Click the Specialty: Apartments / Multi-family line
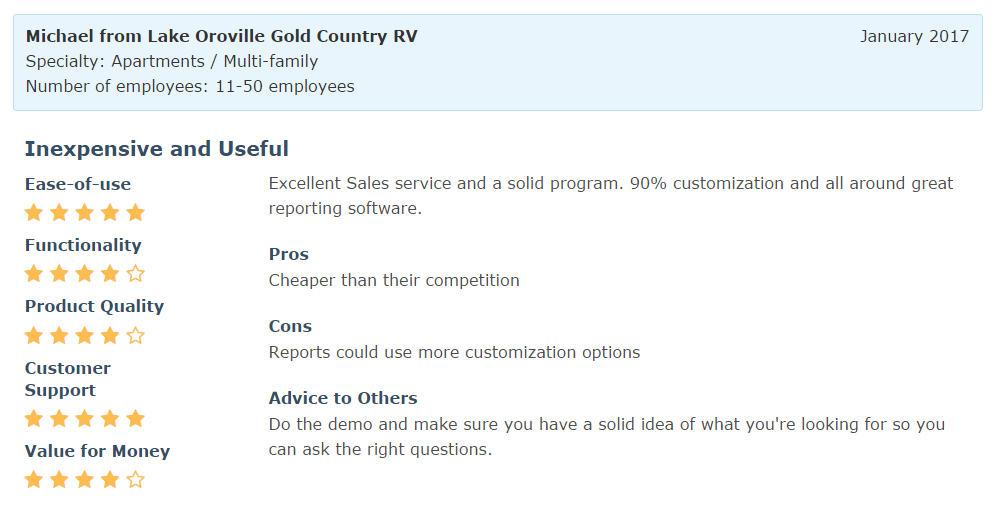Image resolution: width=999 pixels, height=514 pixels. pyautogui.click(x=172, y=62)
